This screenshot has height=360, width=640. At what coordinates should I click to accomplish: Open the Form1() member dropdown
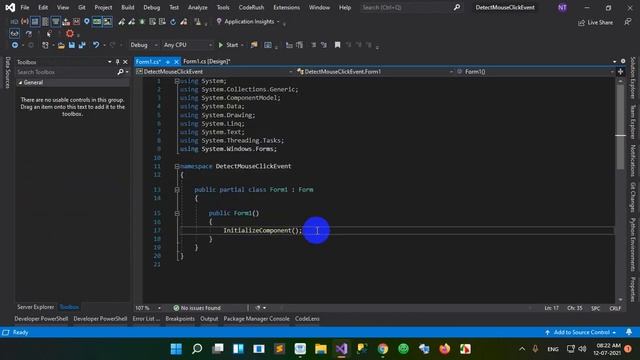535,72
